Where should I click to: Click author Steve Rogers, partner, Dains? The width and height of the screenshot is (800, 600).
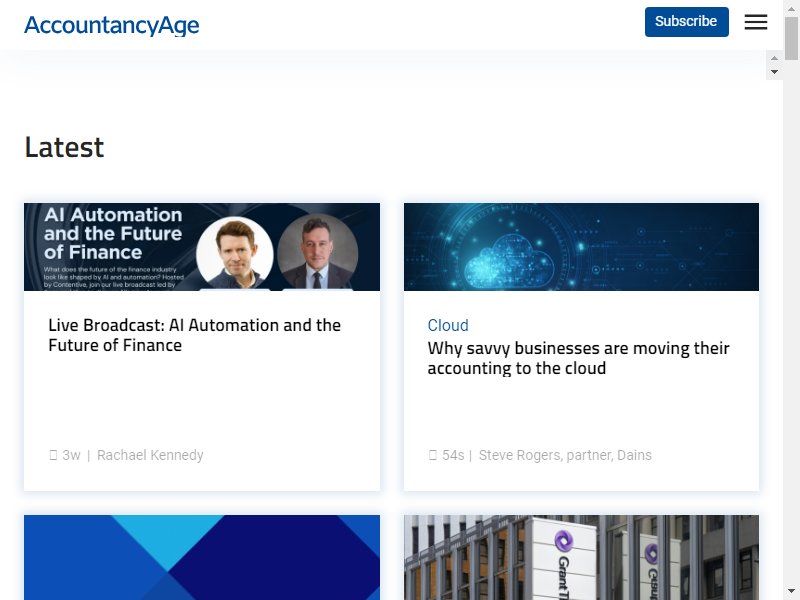pos(565,455)
